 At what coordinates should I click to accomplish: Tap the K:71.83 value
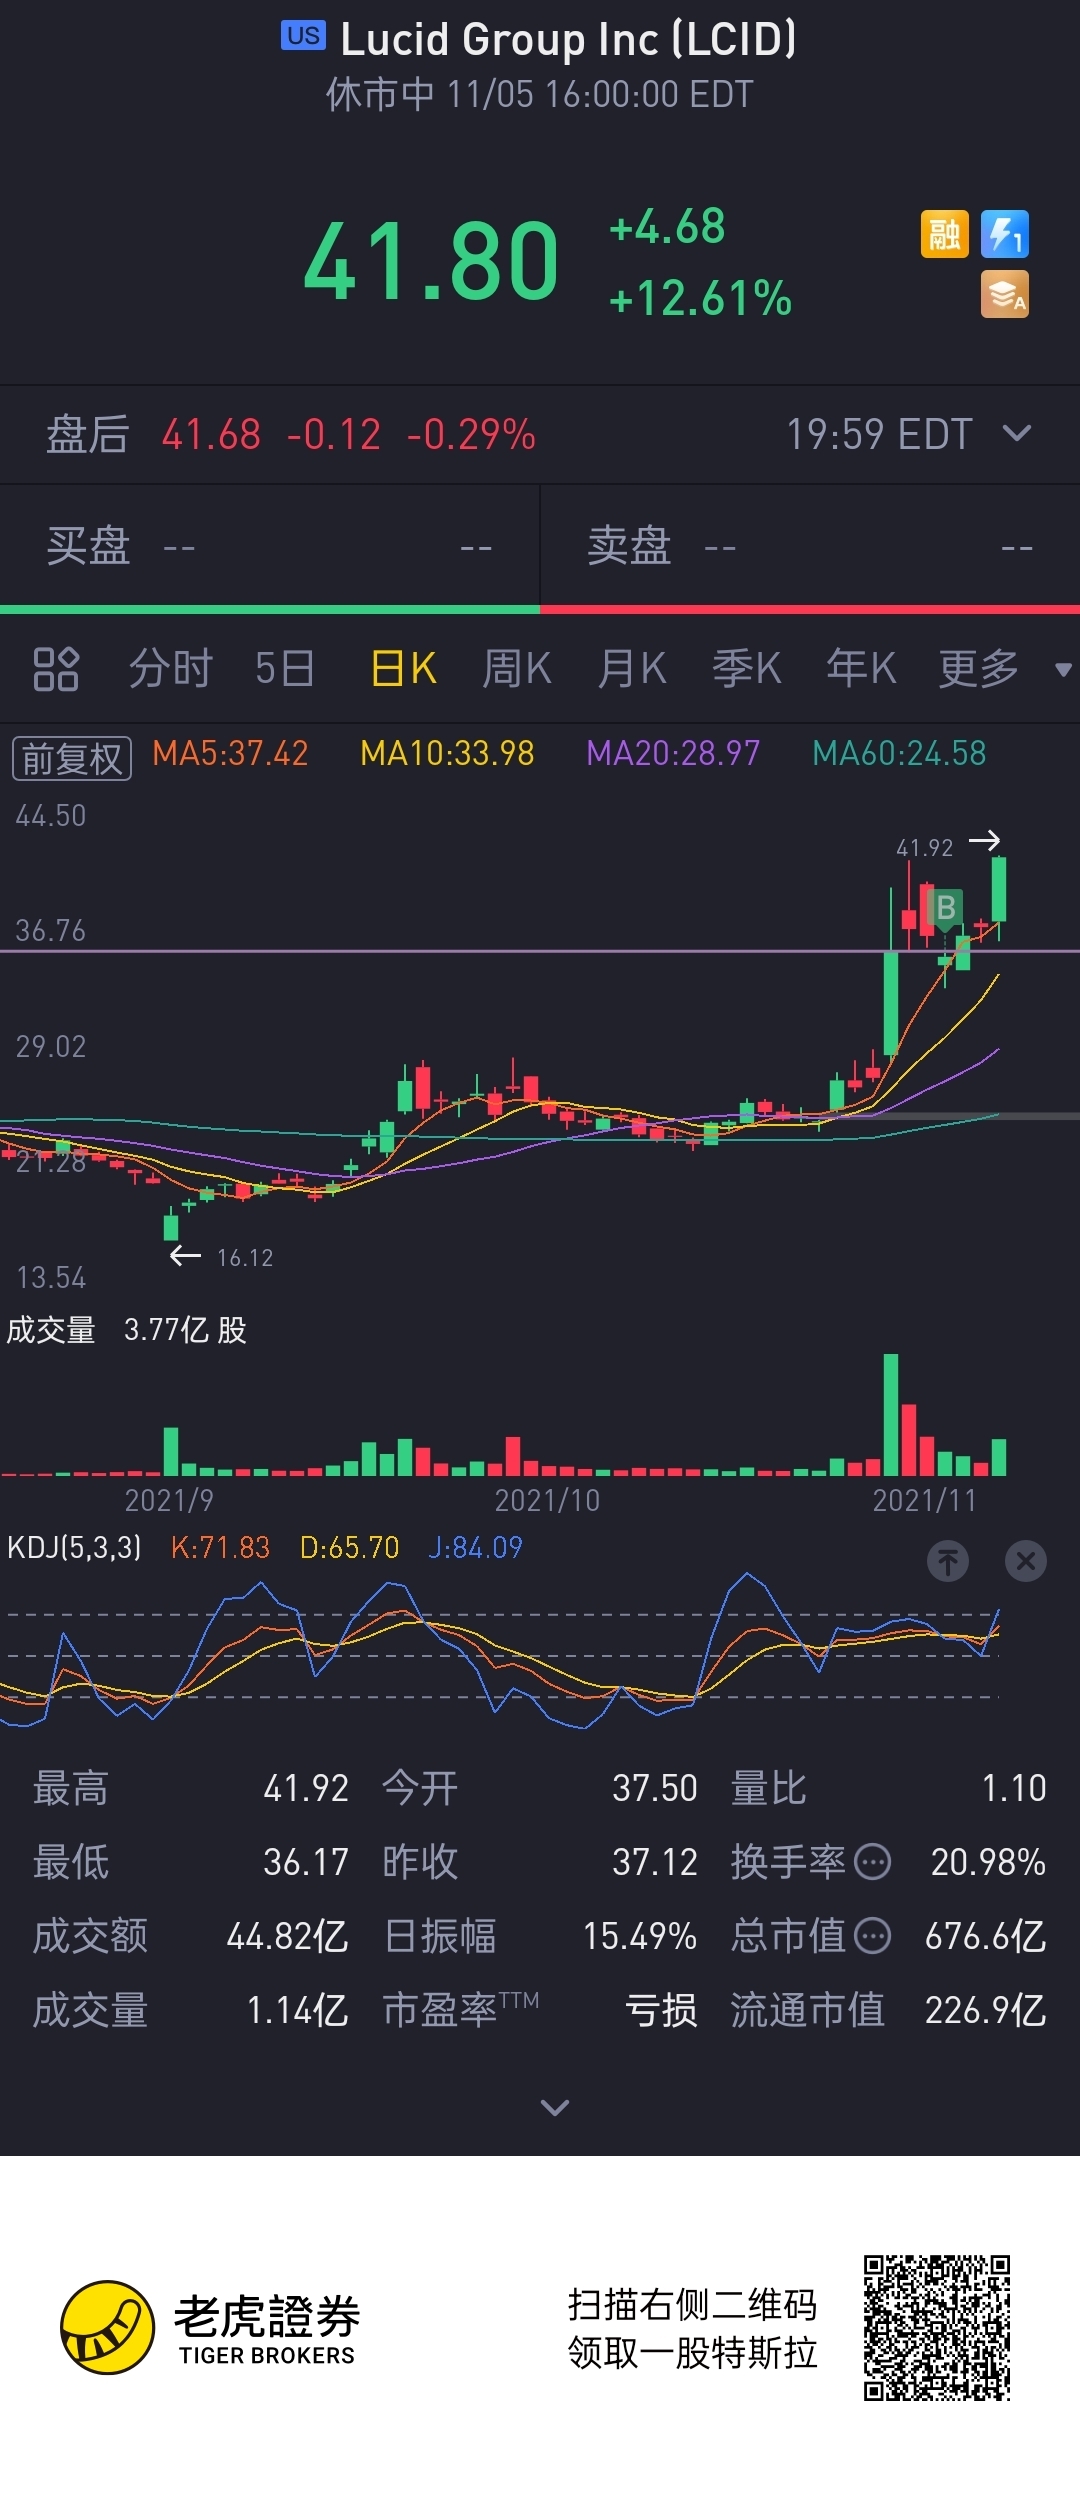220,1547
